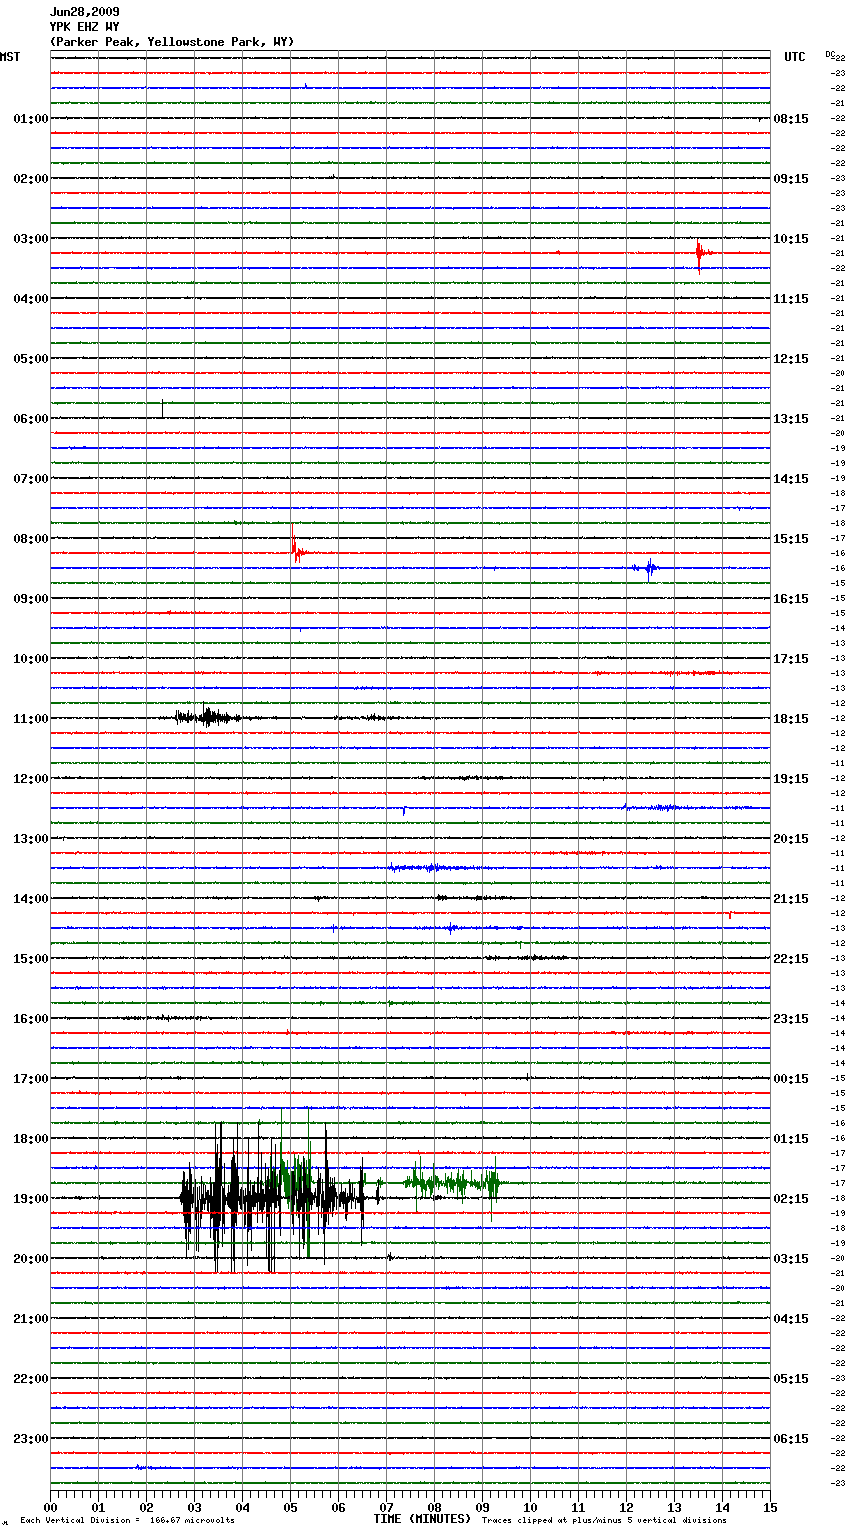Viewport: 850px width, 1534px height.
Task: Click minute 15 on the bottom axis
Action: pos(770,1507)
